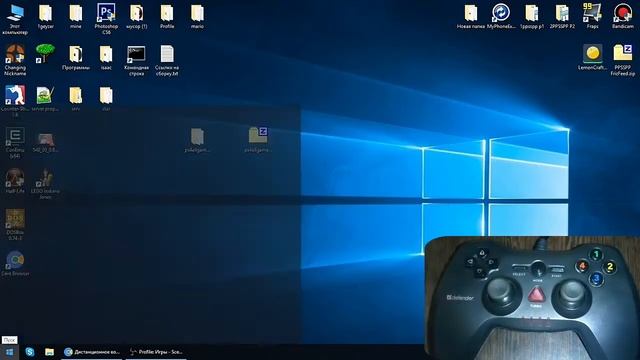
Task: Open the 1ppsspp p1 folder
Action: [532, 17]
